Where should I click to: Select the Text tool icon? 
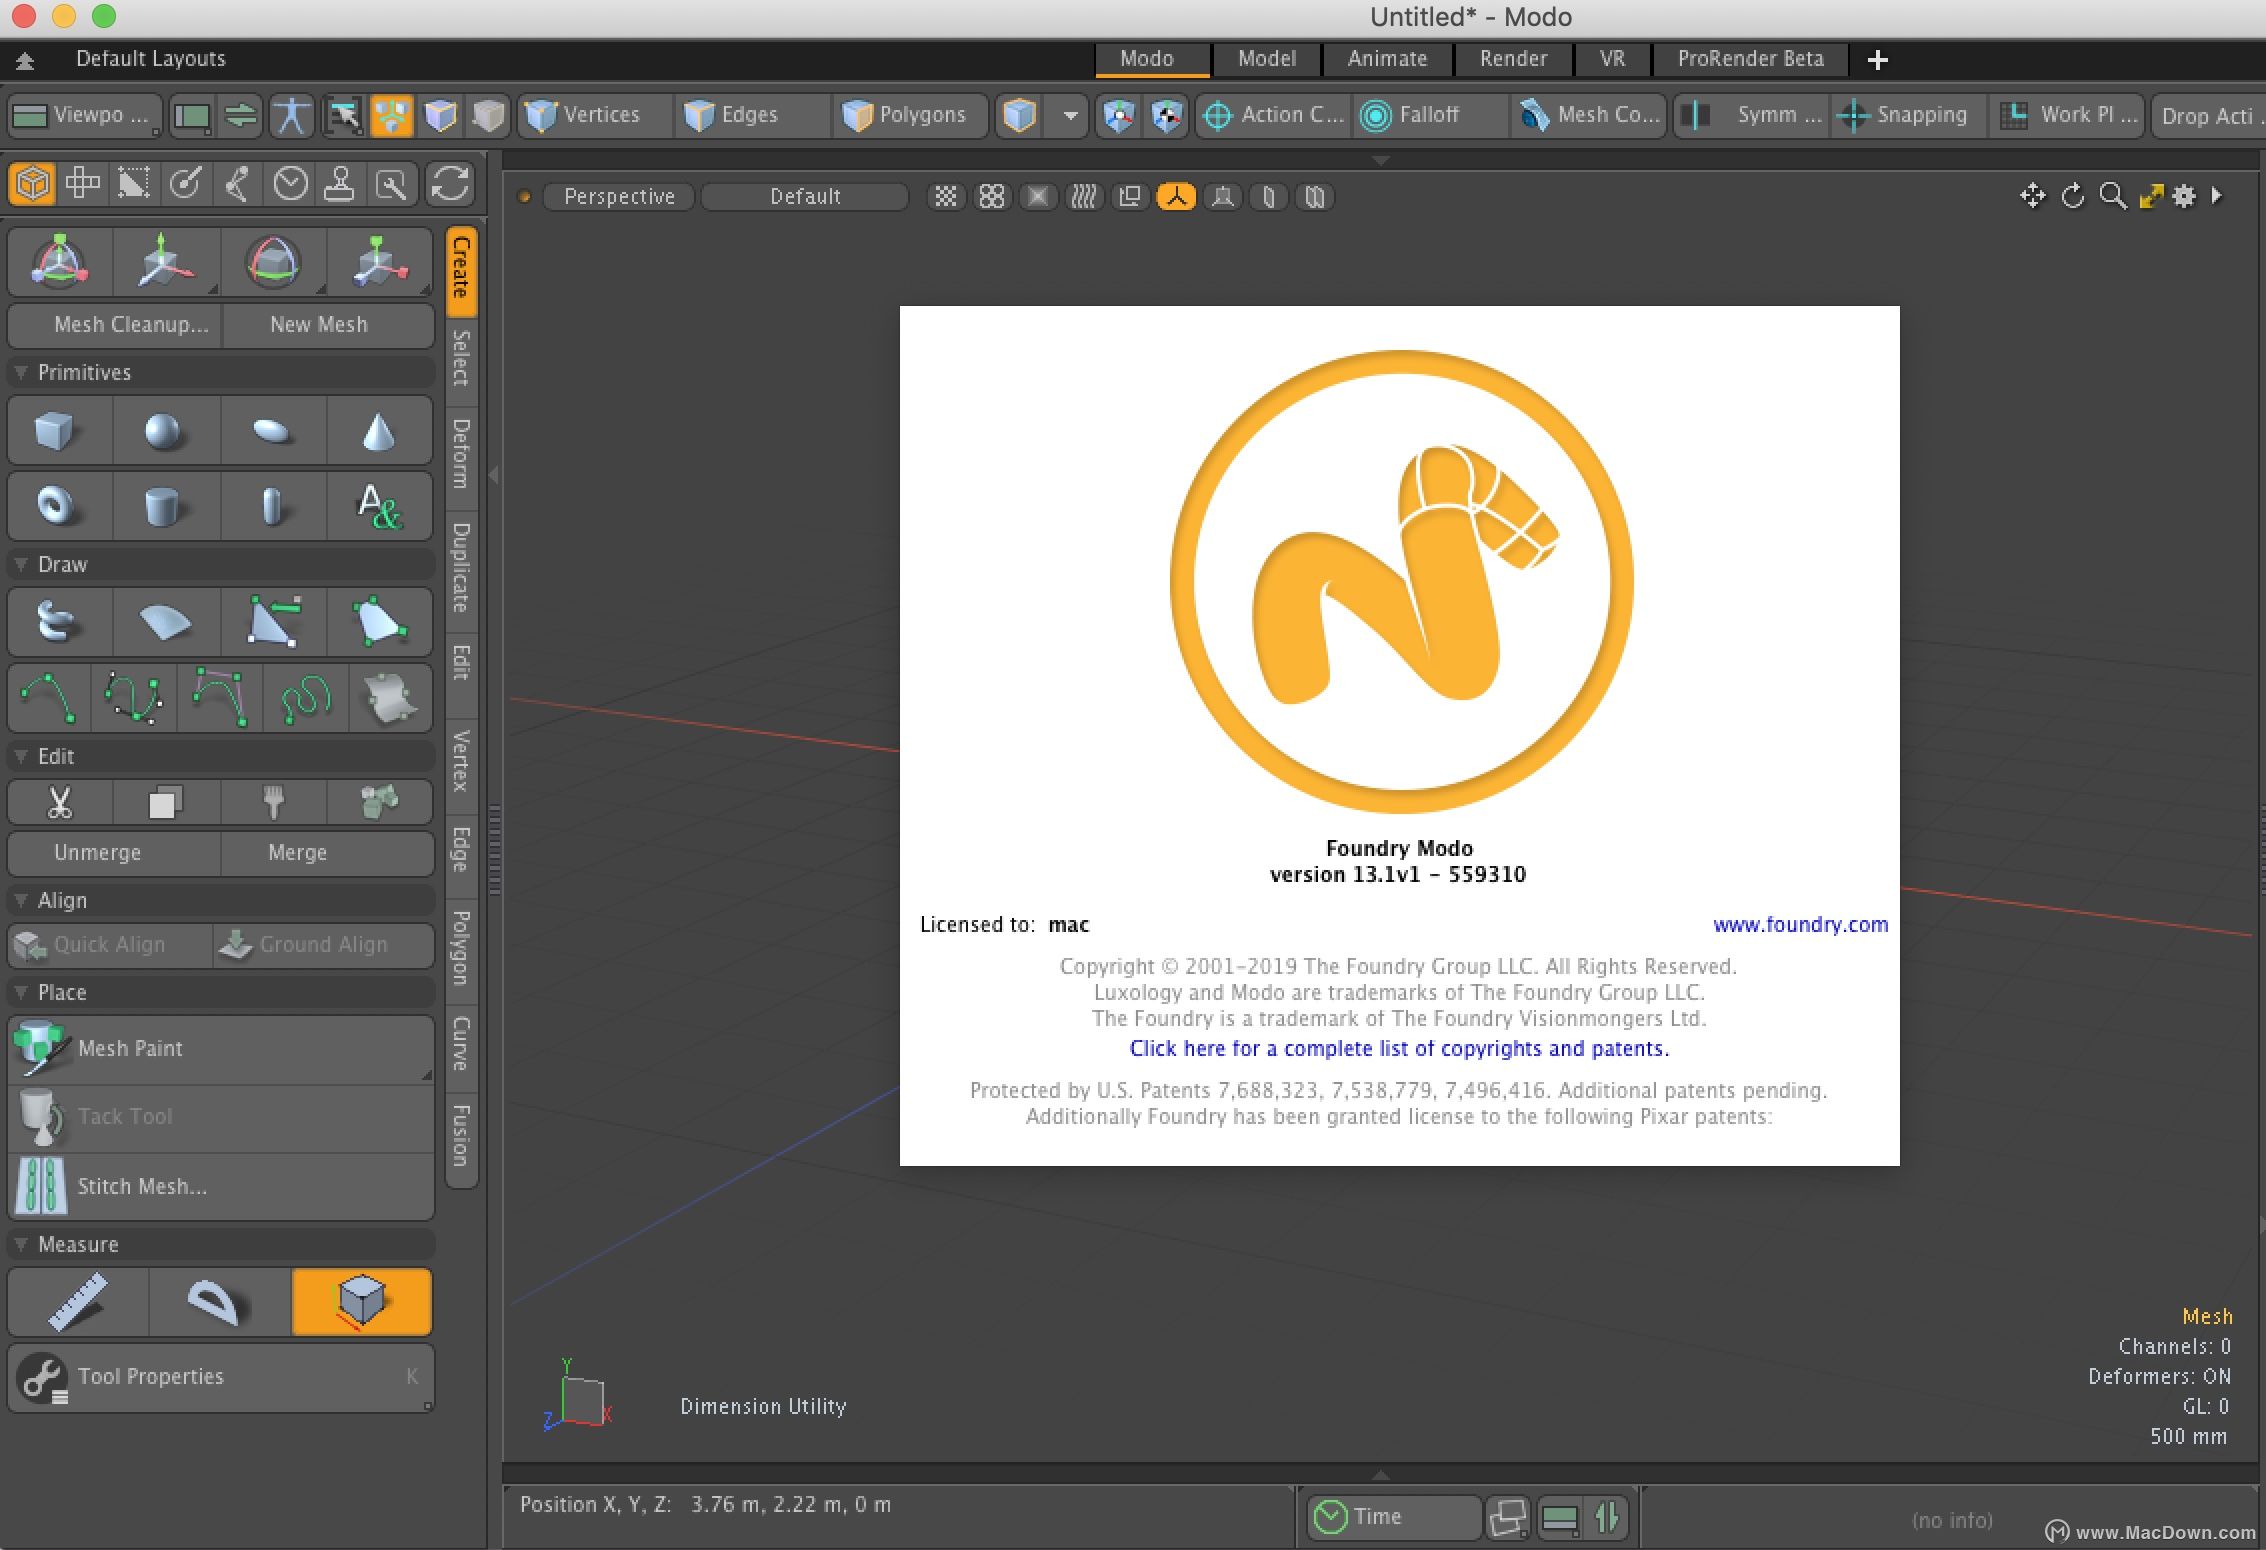click(379, 506)
